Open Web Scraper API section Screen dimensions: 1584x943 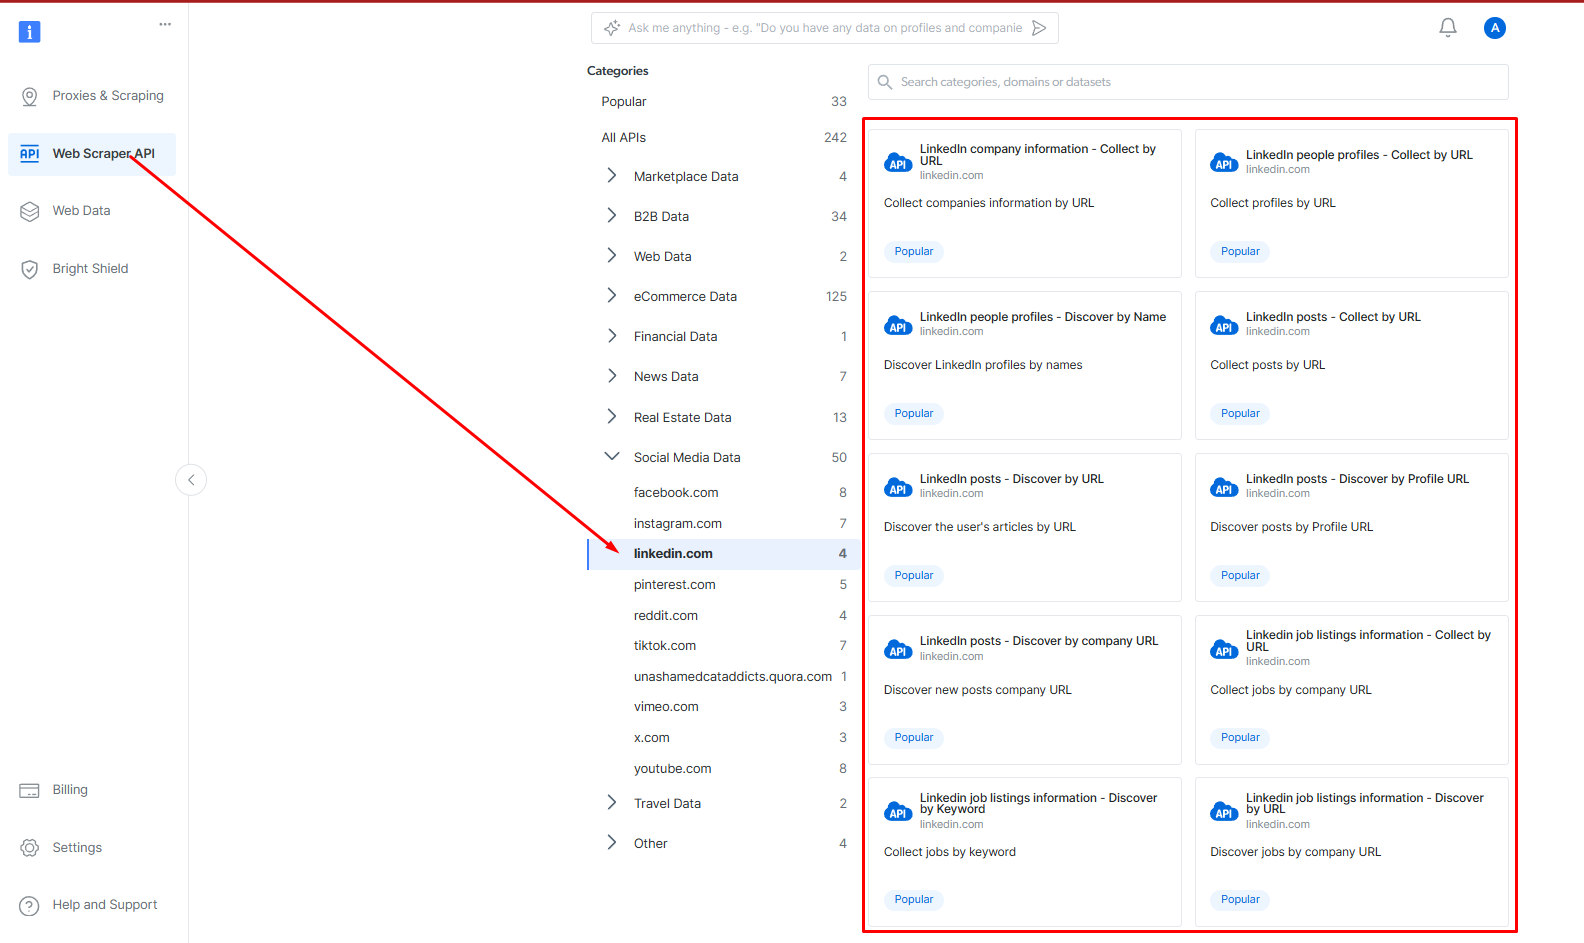click(92, 154)
